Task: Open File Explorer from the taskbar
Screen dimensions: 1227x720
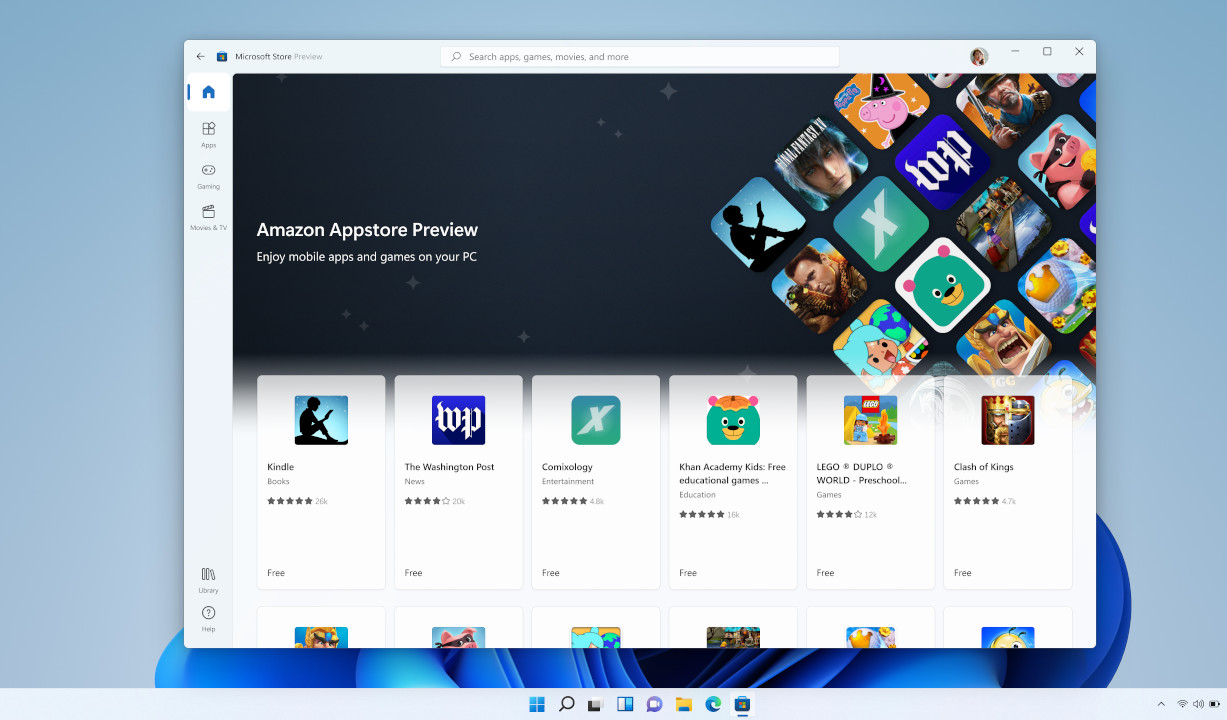Action: coord(684,704)
